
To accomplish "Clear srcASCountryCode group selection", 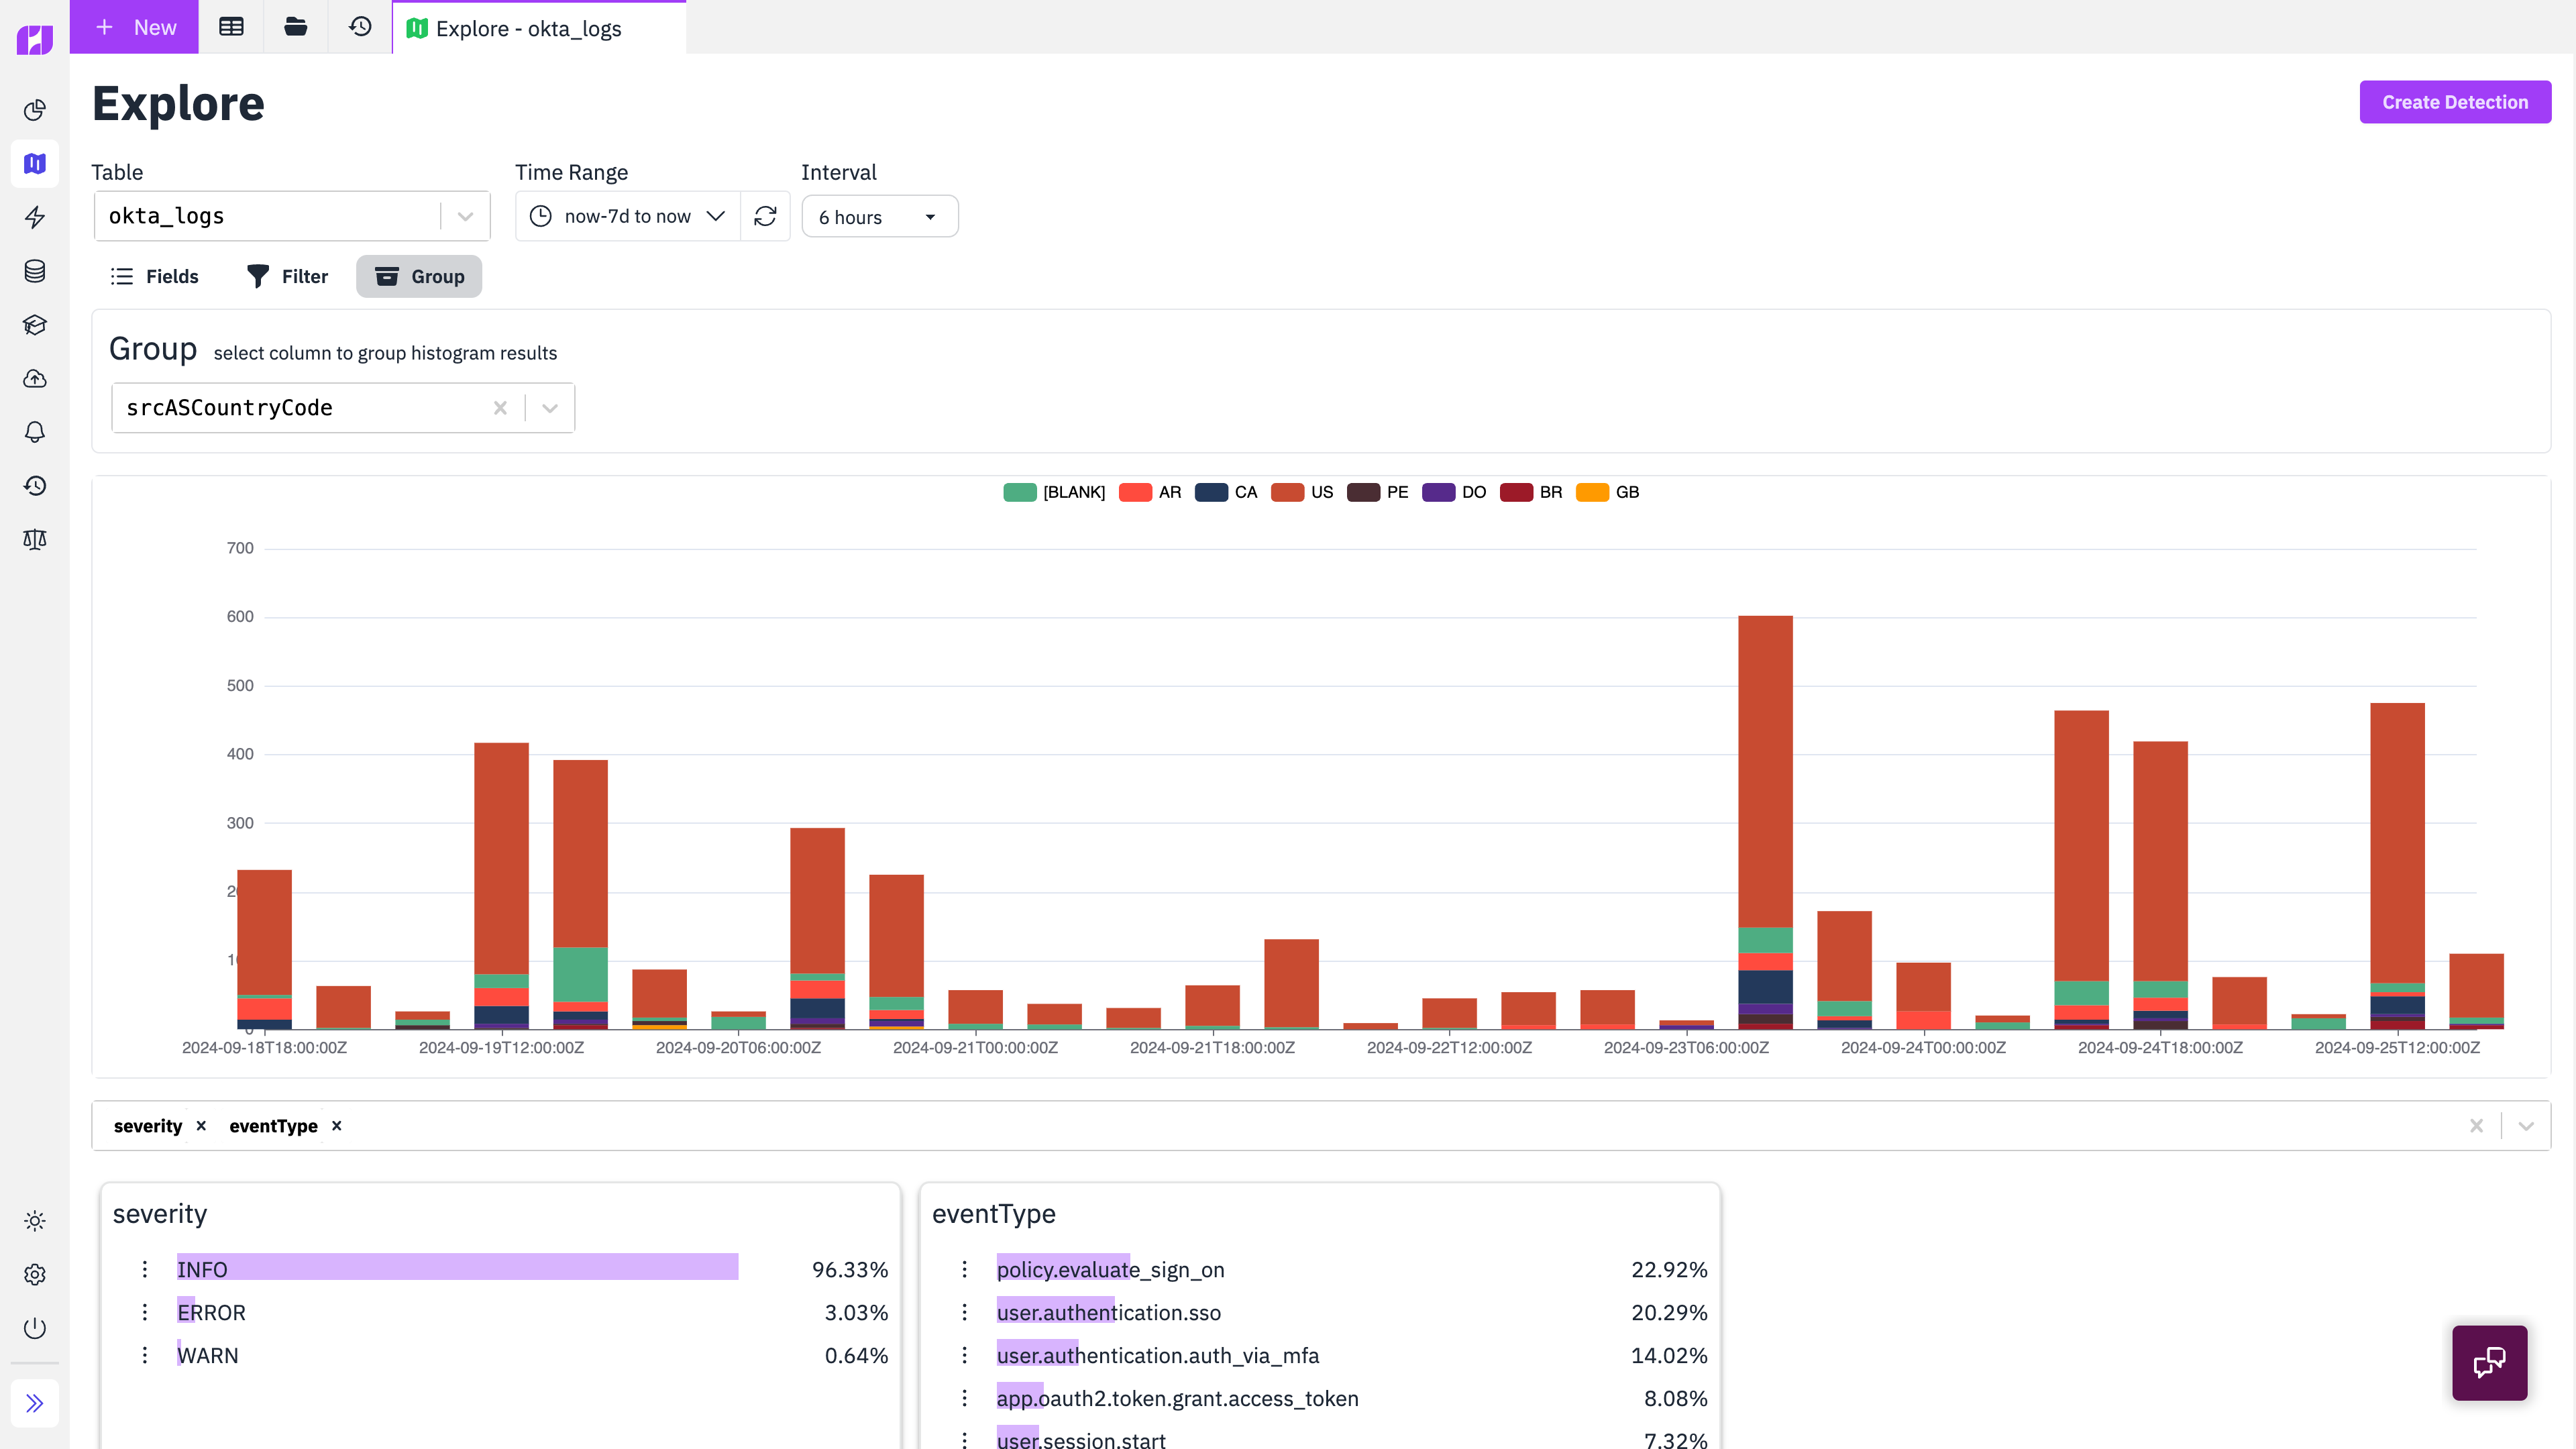I will tap(500, 408).
